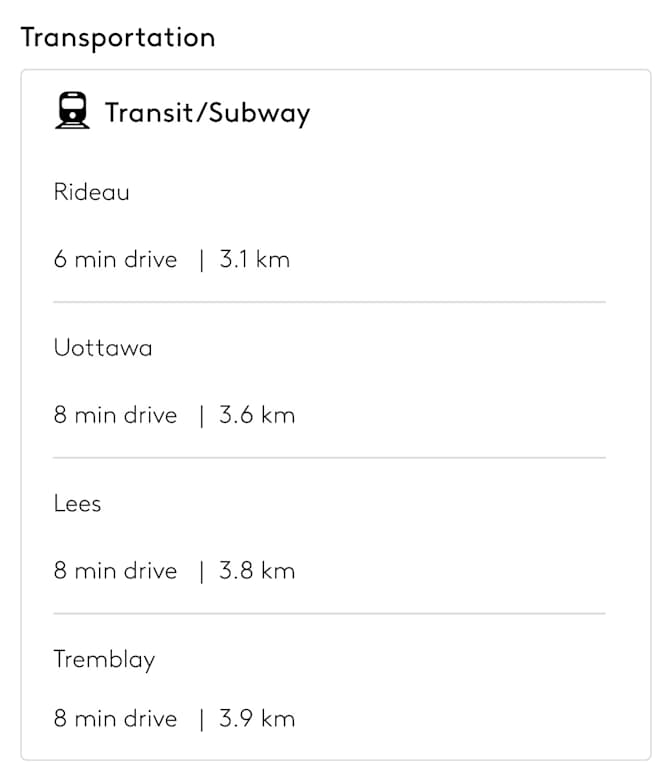Open the Tremblay station entry
The height and width of the screenshot is (763, 672).
[104, 660]
